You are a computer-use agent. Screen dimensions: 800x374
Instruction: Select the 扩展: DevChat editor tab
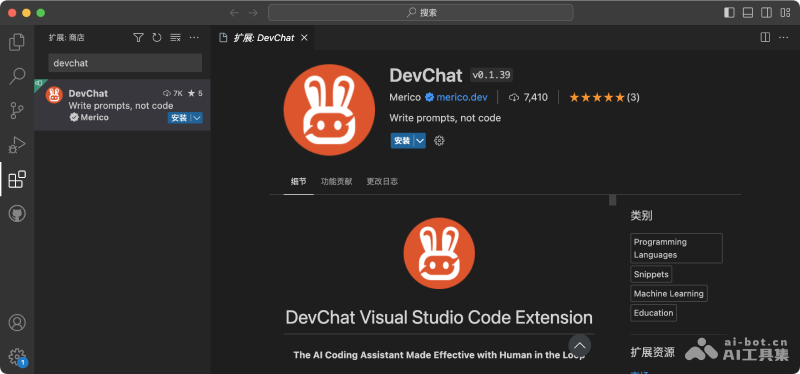click(x=263, y=38)
